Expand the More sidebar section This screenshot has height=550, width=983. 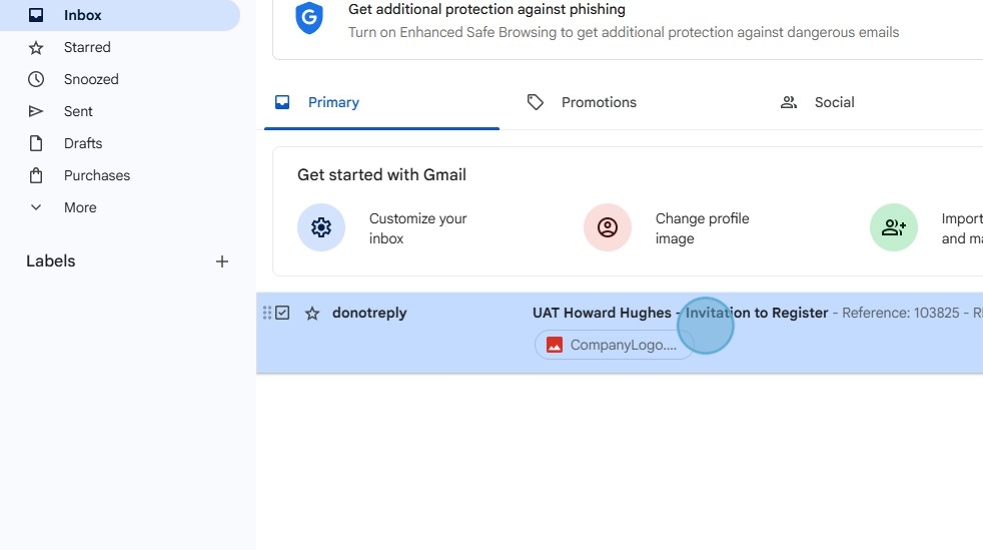click(80, 207)
